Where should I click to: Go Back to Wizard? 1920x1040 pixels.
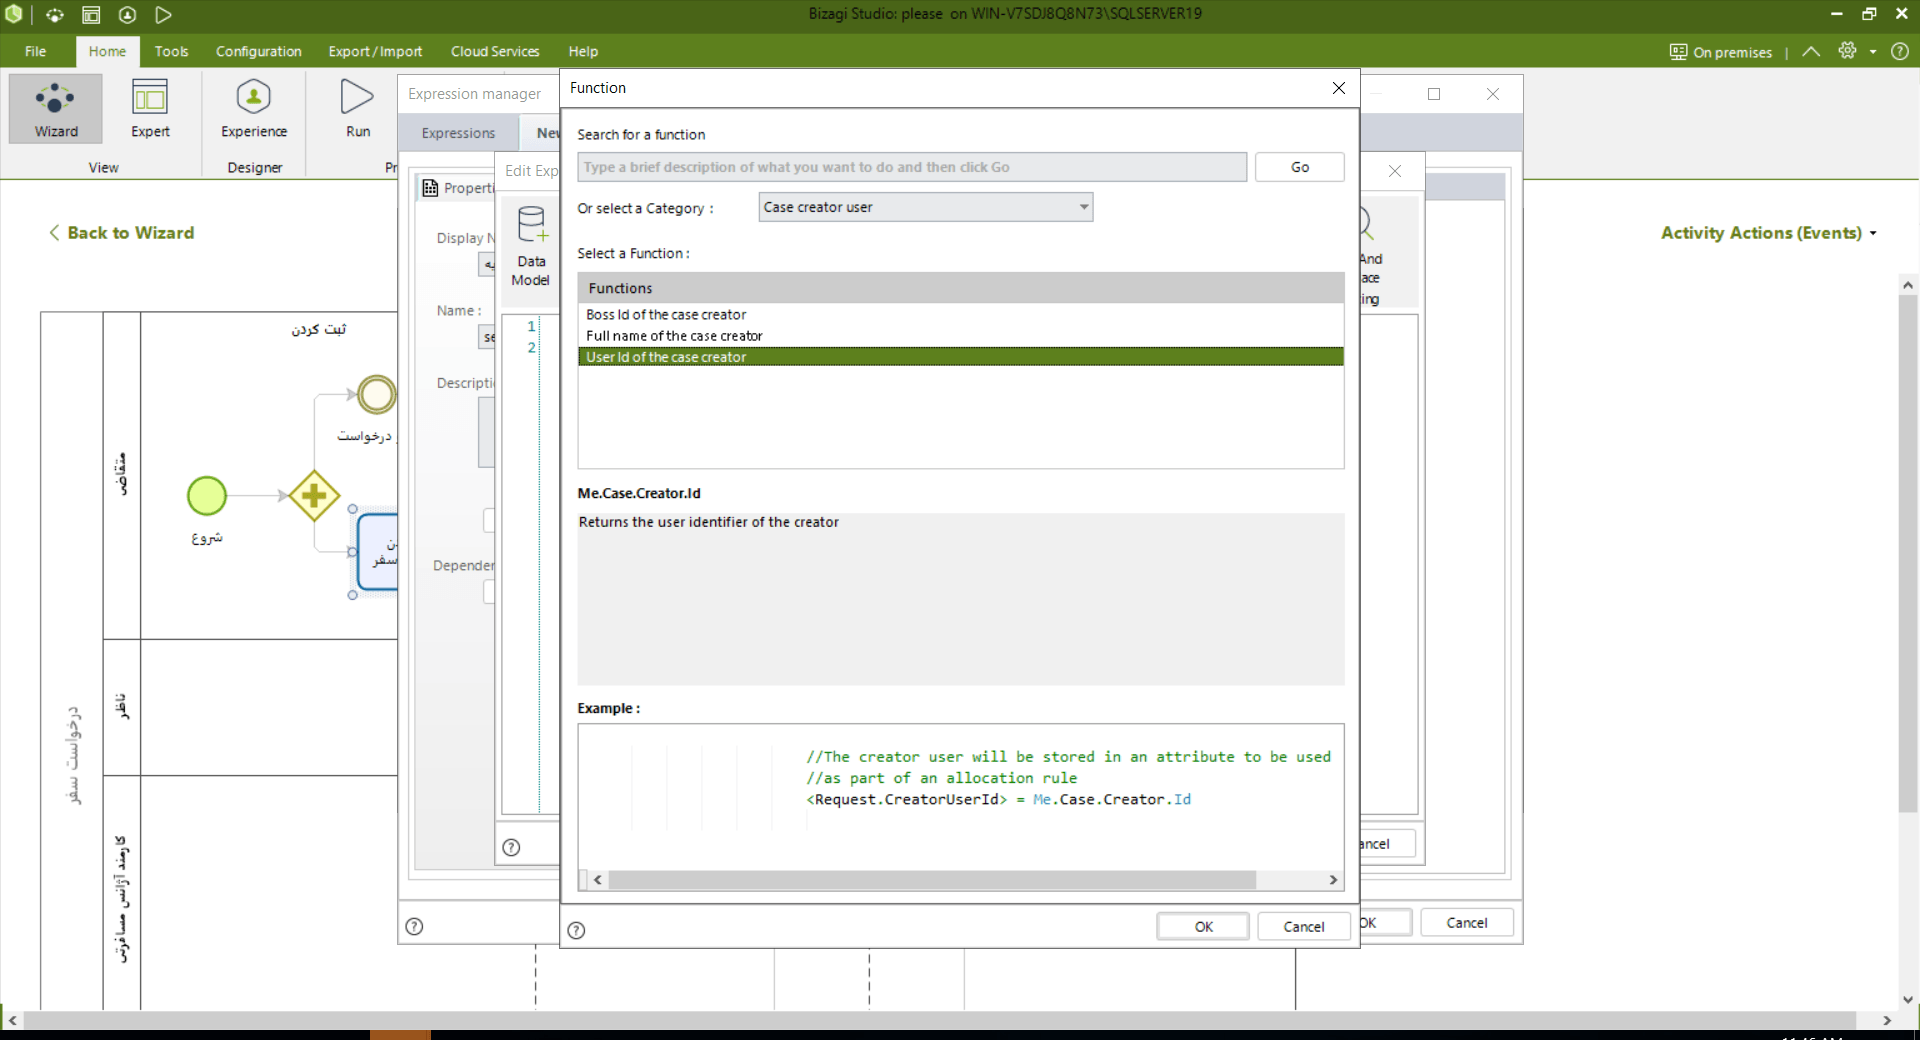pyautogui.click(x=121, y=233)
